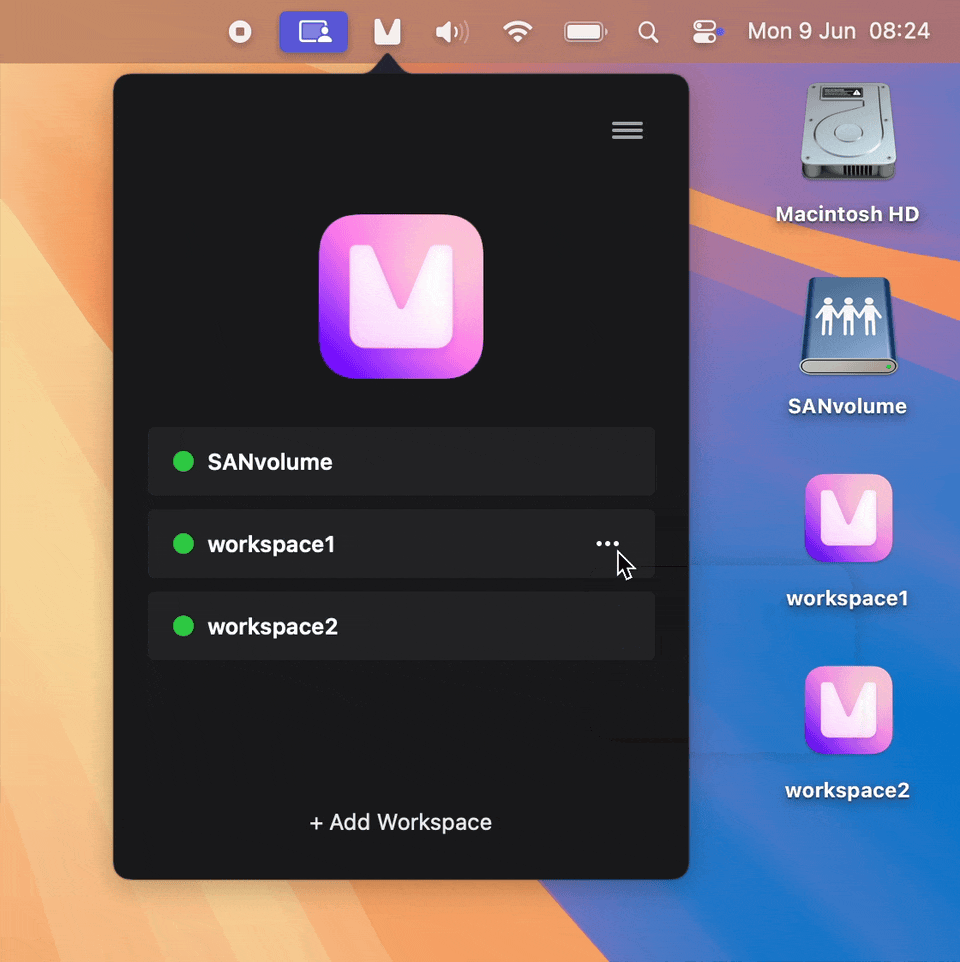Click the SANvolume desktop label
The image size is (960, 962).
(x=847, y=406)
